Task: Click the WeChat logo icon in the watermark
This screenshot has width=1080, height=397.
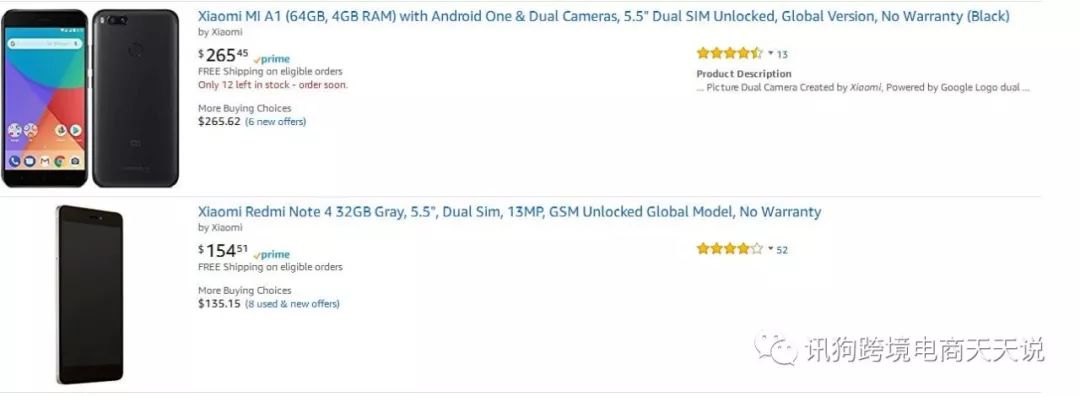Action: (x=776, y=348)
